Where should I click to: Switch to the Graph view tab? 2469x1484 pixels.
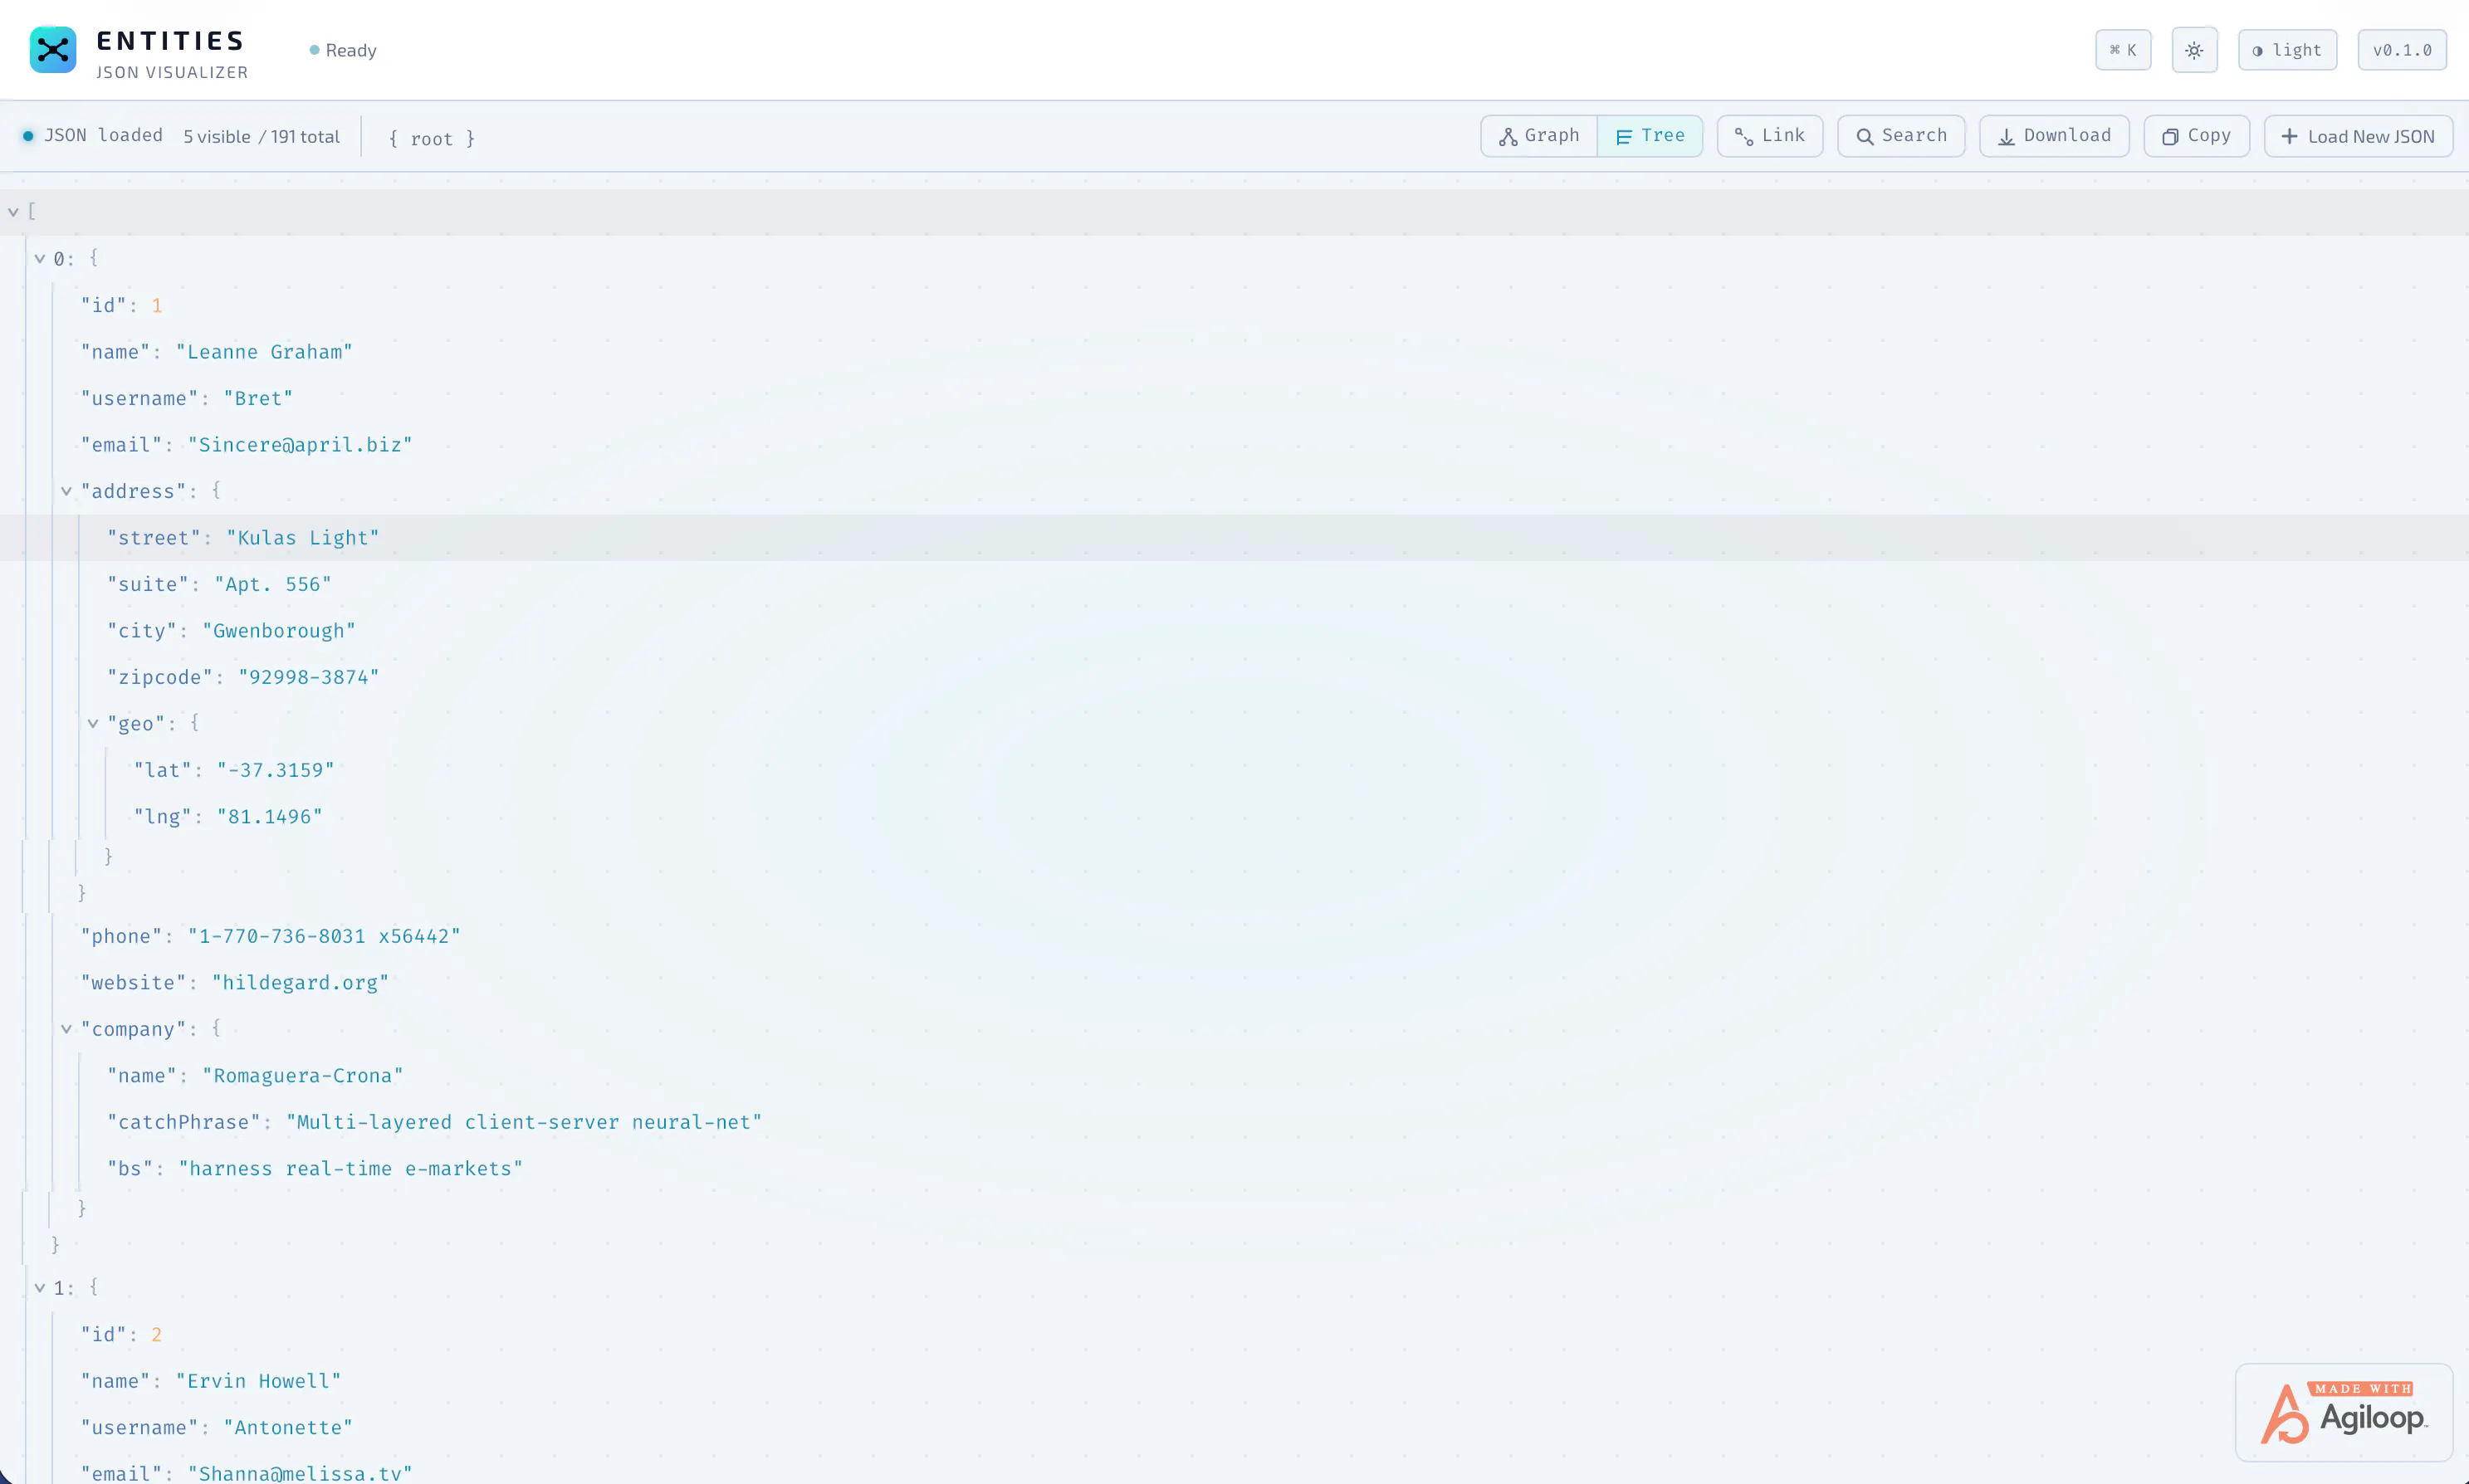(1539, 136)
